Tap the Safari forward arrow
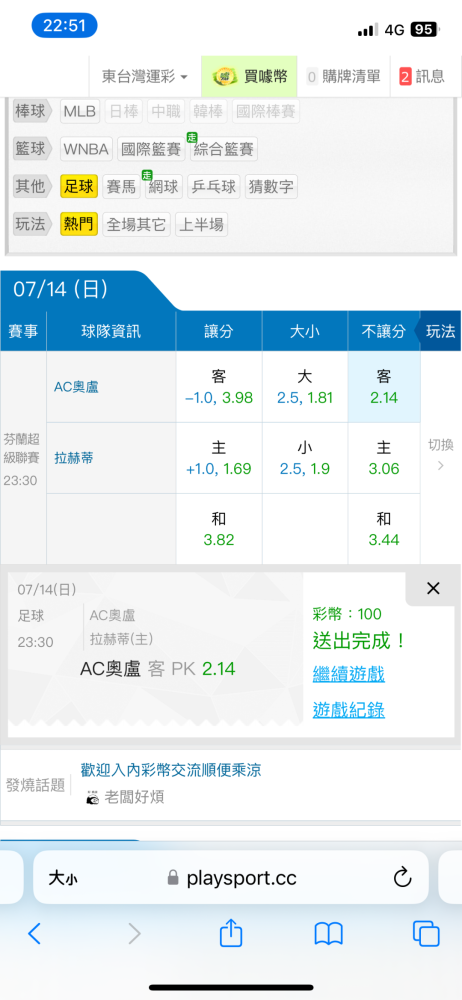The image size is (462, 1000). [x=134, y=934]
